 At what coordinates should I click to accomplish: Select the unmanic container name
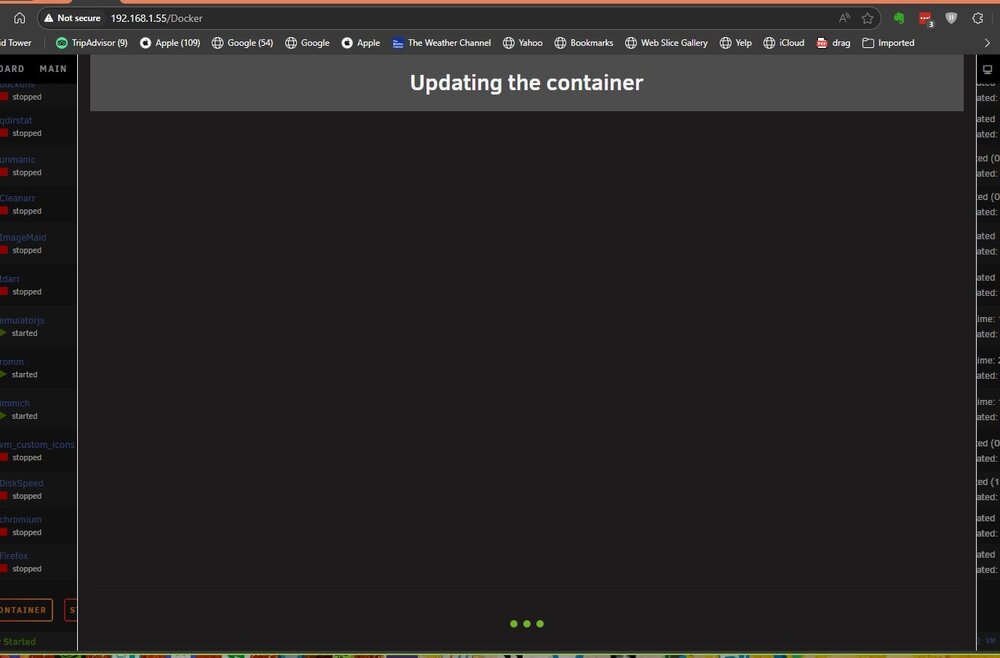17,159
